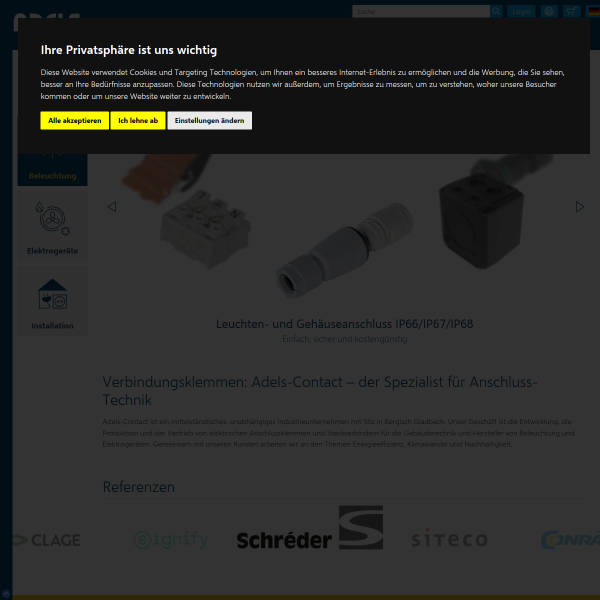Open the shopping cart icon

[571, 11]
